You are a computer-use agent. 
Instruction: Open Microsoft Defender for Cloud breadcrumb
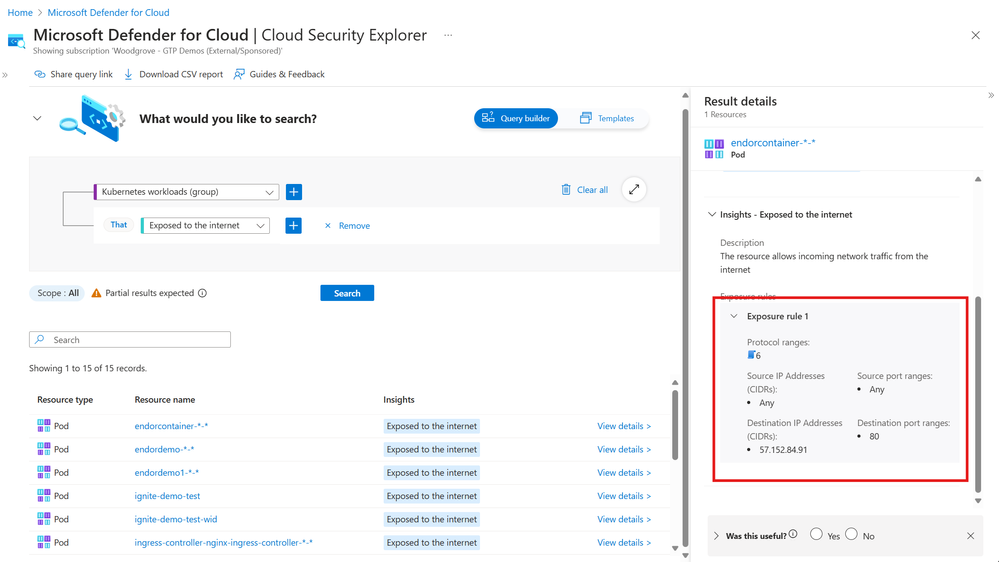click(108, 13)
